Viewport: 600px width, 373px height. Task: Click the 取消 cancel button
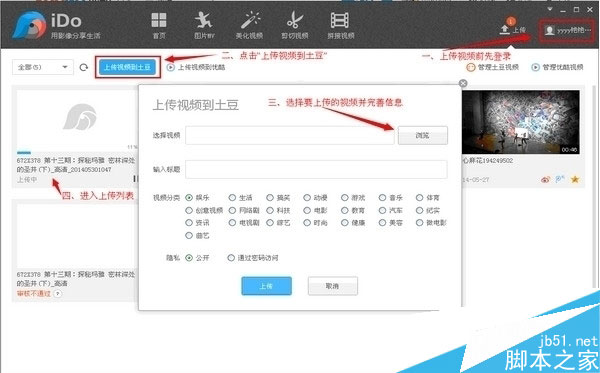point(333,286)
